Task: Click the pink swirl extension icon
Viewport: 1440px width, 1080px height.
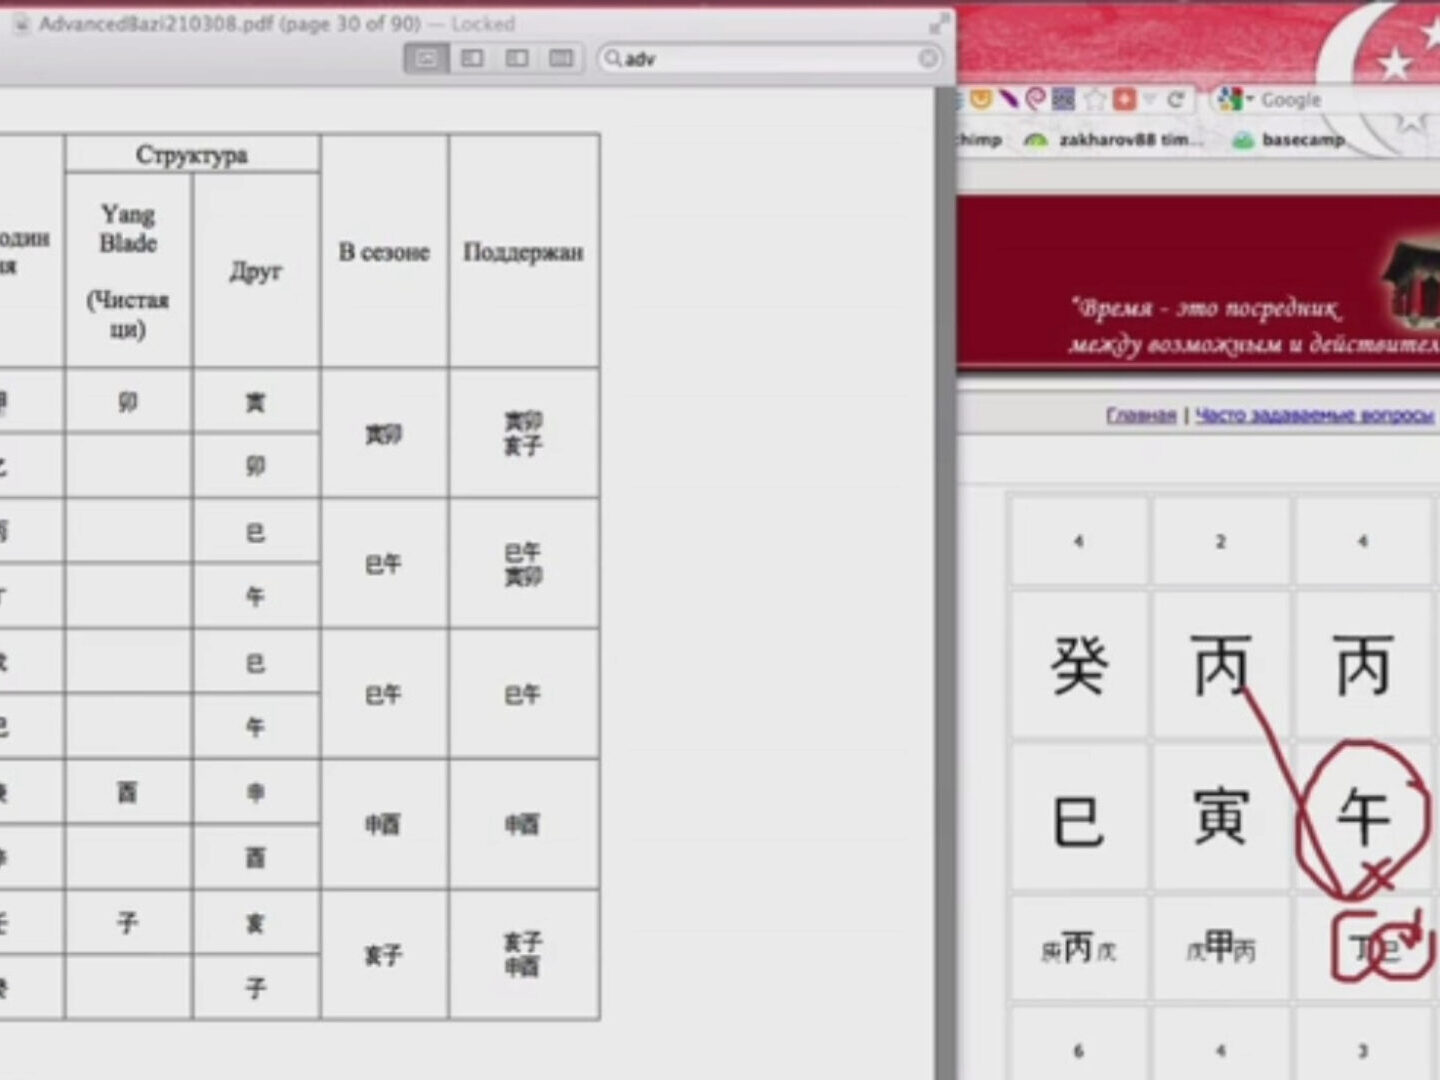Action: pyautogui.click(x=1036, y=99)
